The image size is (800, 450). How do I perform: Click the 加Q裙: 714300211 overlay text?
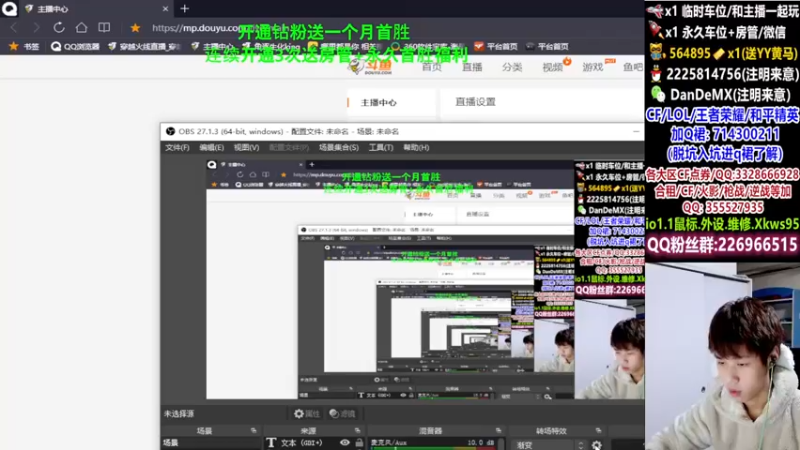pyautogui.click(x=724, y=134)
